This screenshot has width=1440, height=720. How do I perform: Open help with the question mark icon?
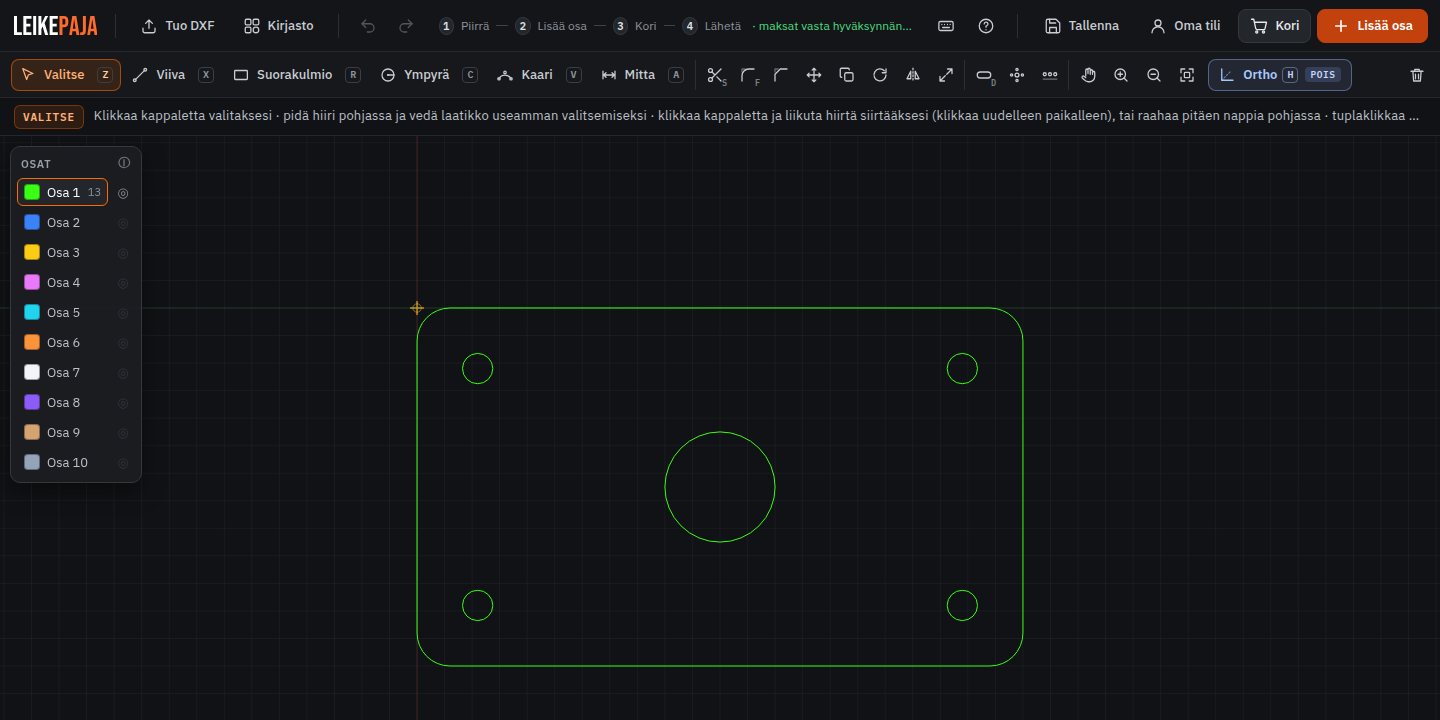pos(986,26)
